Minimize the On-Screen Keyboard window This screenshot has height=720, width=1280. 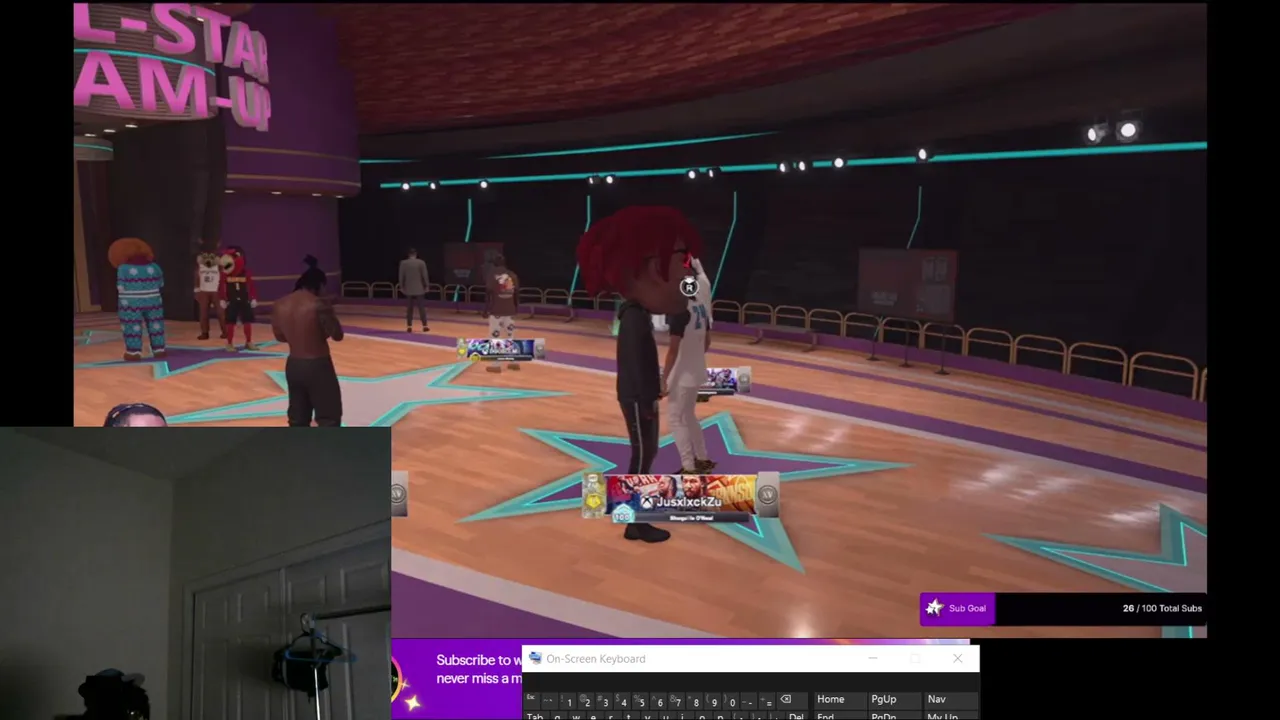[x=873, y=658]
